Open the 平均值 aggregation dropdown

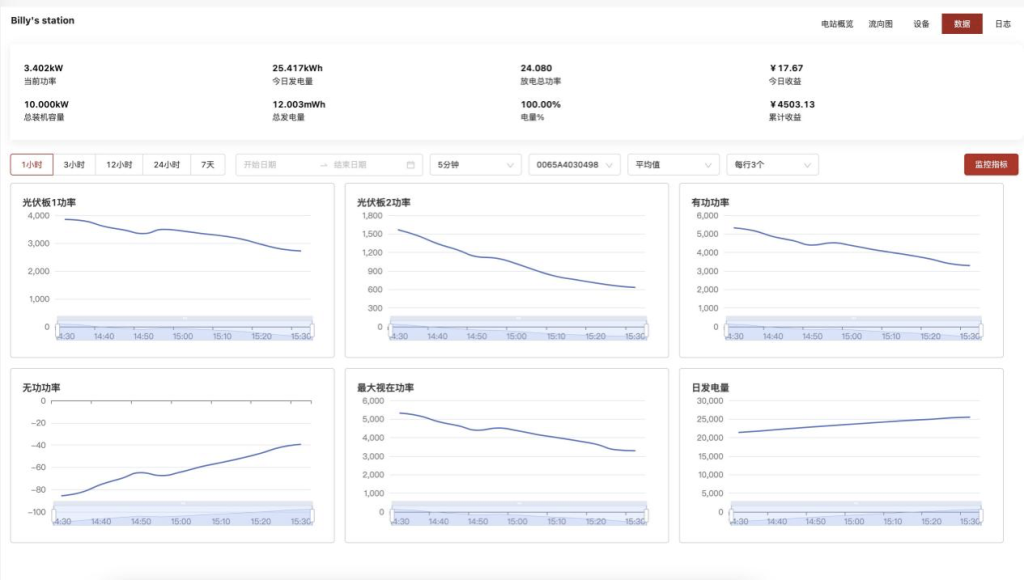[x=672, y=164]
